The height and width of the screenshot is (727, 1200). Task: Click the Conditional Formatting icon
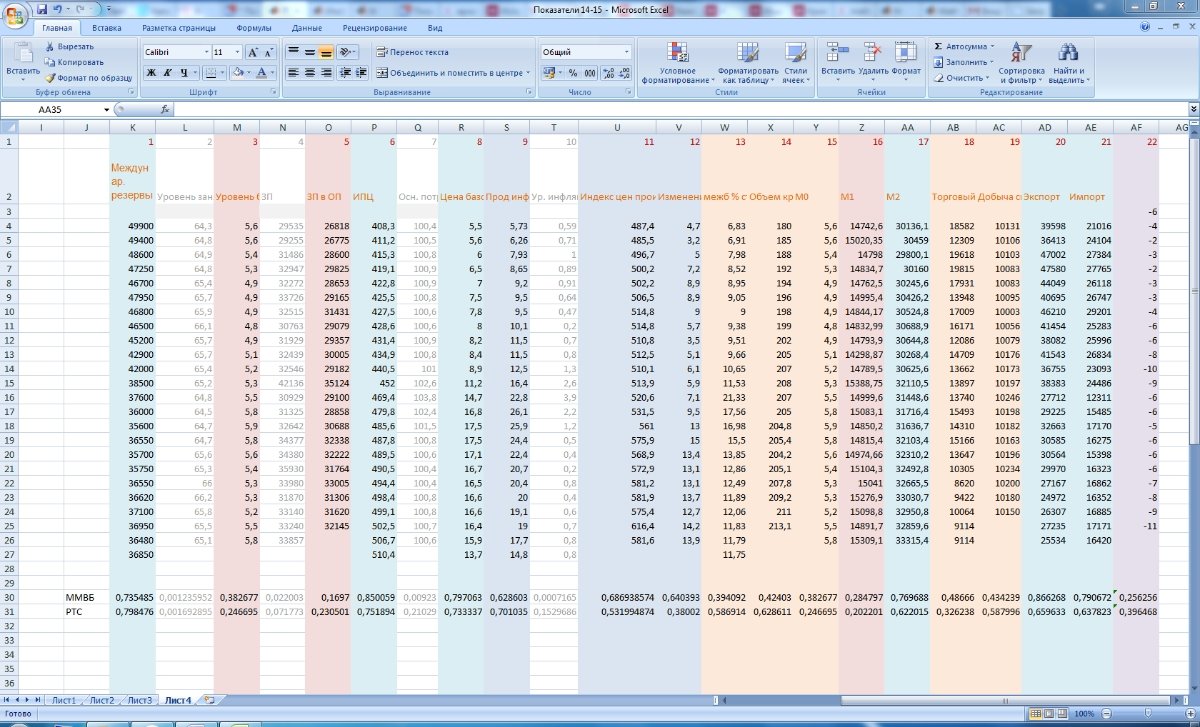tap(677, 55)
